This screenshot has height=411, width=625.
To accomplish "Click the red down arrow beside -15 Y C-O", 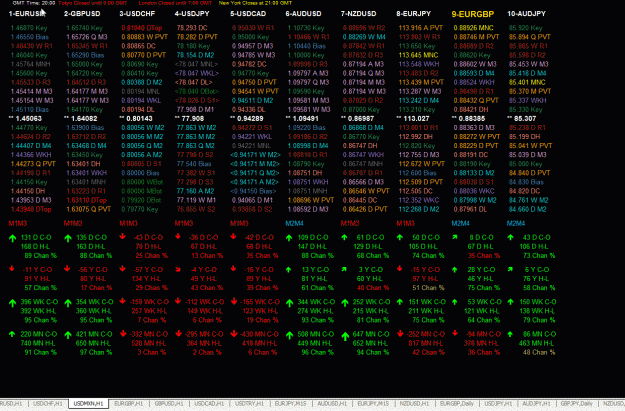I will click(399, 269).
